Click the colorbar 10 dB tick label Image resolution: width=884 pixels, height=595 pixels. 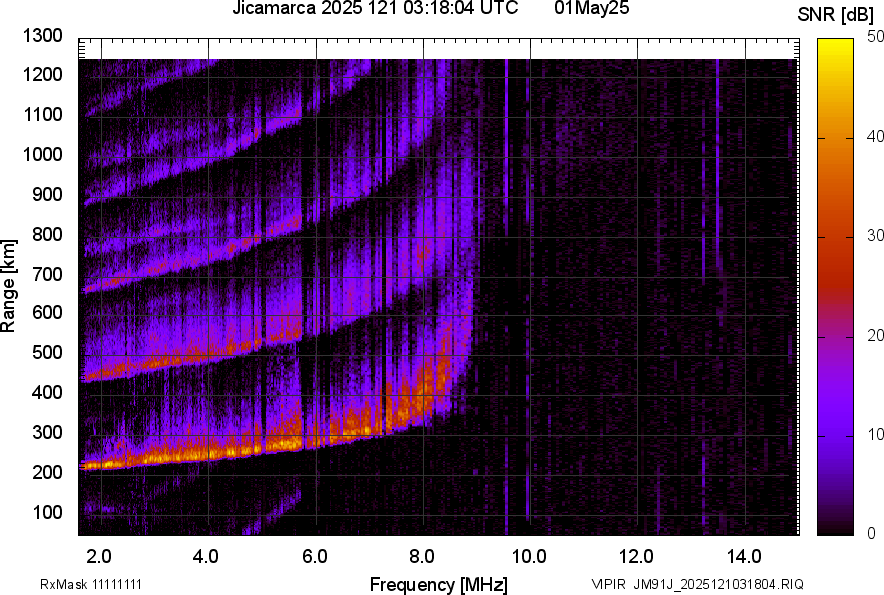875,434
